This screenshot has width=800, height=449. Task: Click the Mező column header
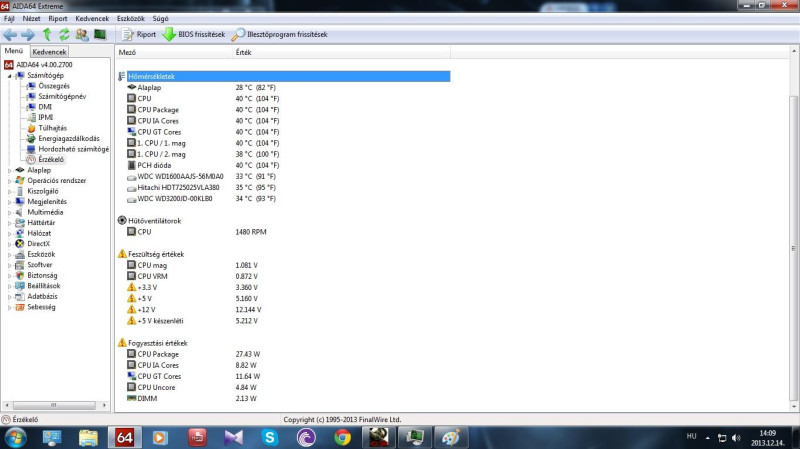tap(173, 52)
